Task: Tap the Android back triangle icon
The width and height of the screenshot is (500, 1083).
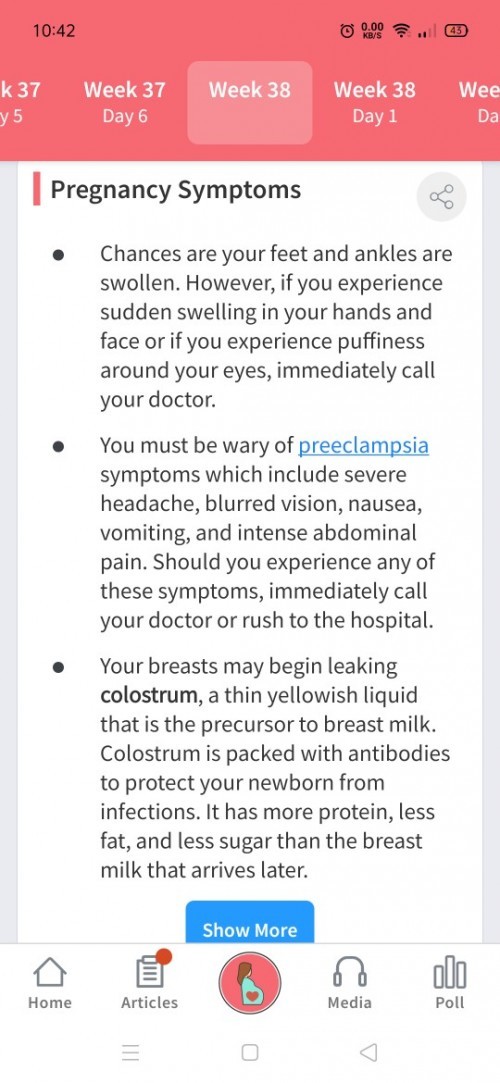Action: click(x=369, y=1052)
